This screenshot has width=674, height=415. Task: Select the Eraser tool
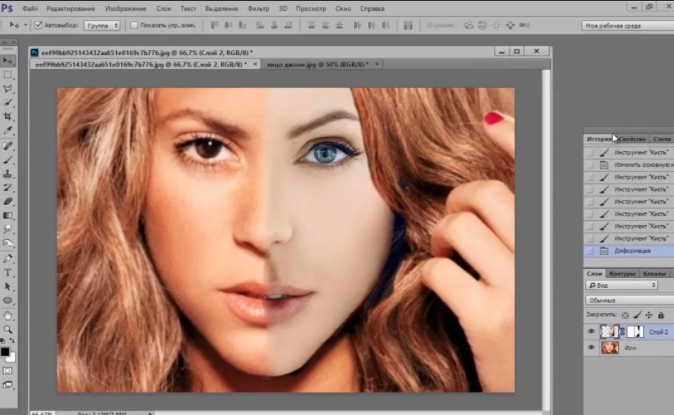coord(8,201)
